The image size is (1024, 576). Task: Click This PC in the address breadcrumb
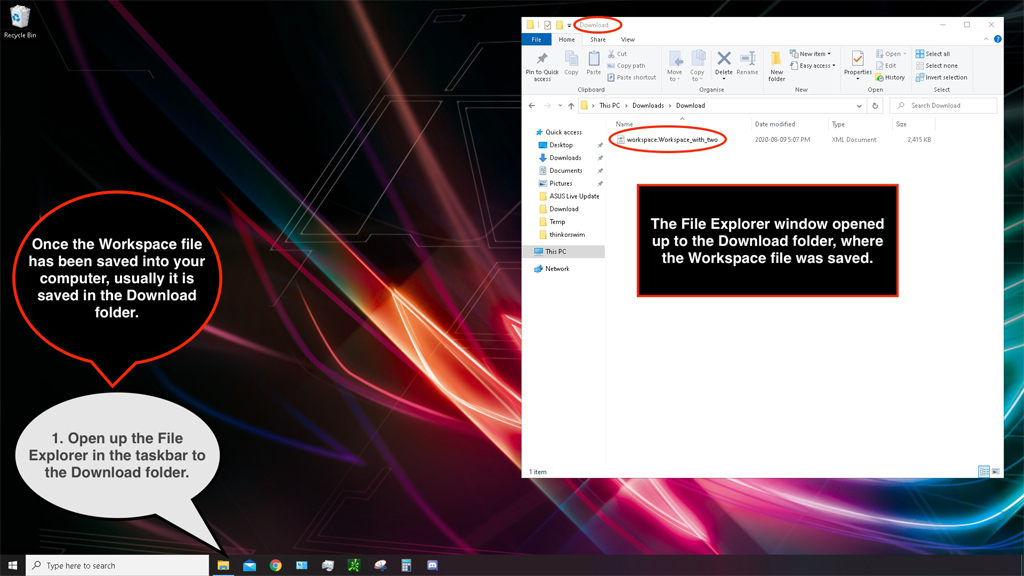point(609,106)
